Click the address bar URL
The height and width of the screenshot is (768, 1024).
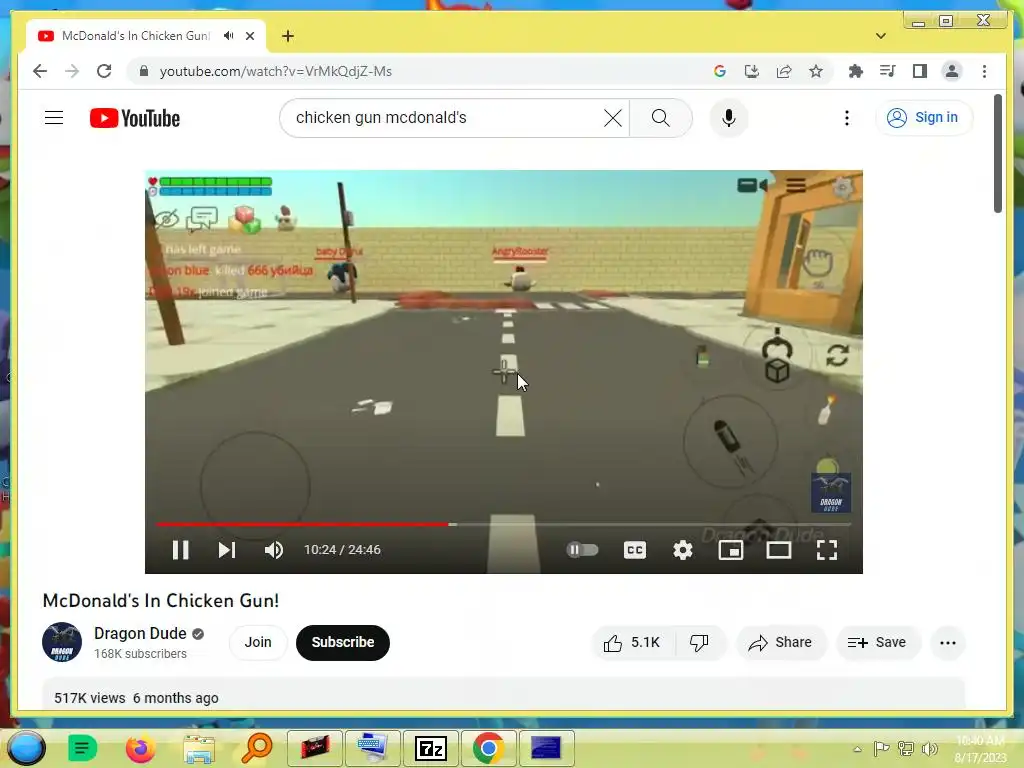point(276,71)
